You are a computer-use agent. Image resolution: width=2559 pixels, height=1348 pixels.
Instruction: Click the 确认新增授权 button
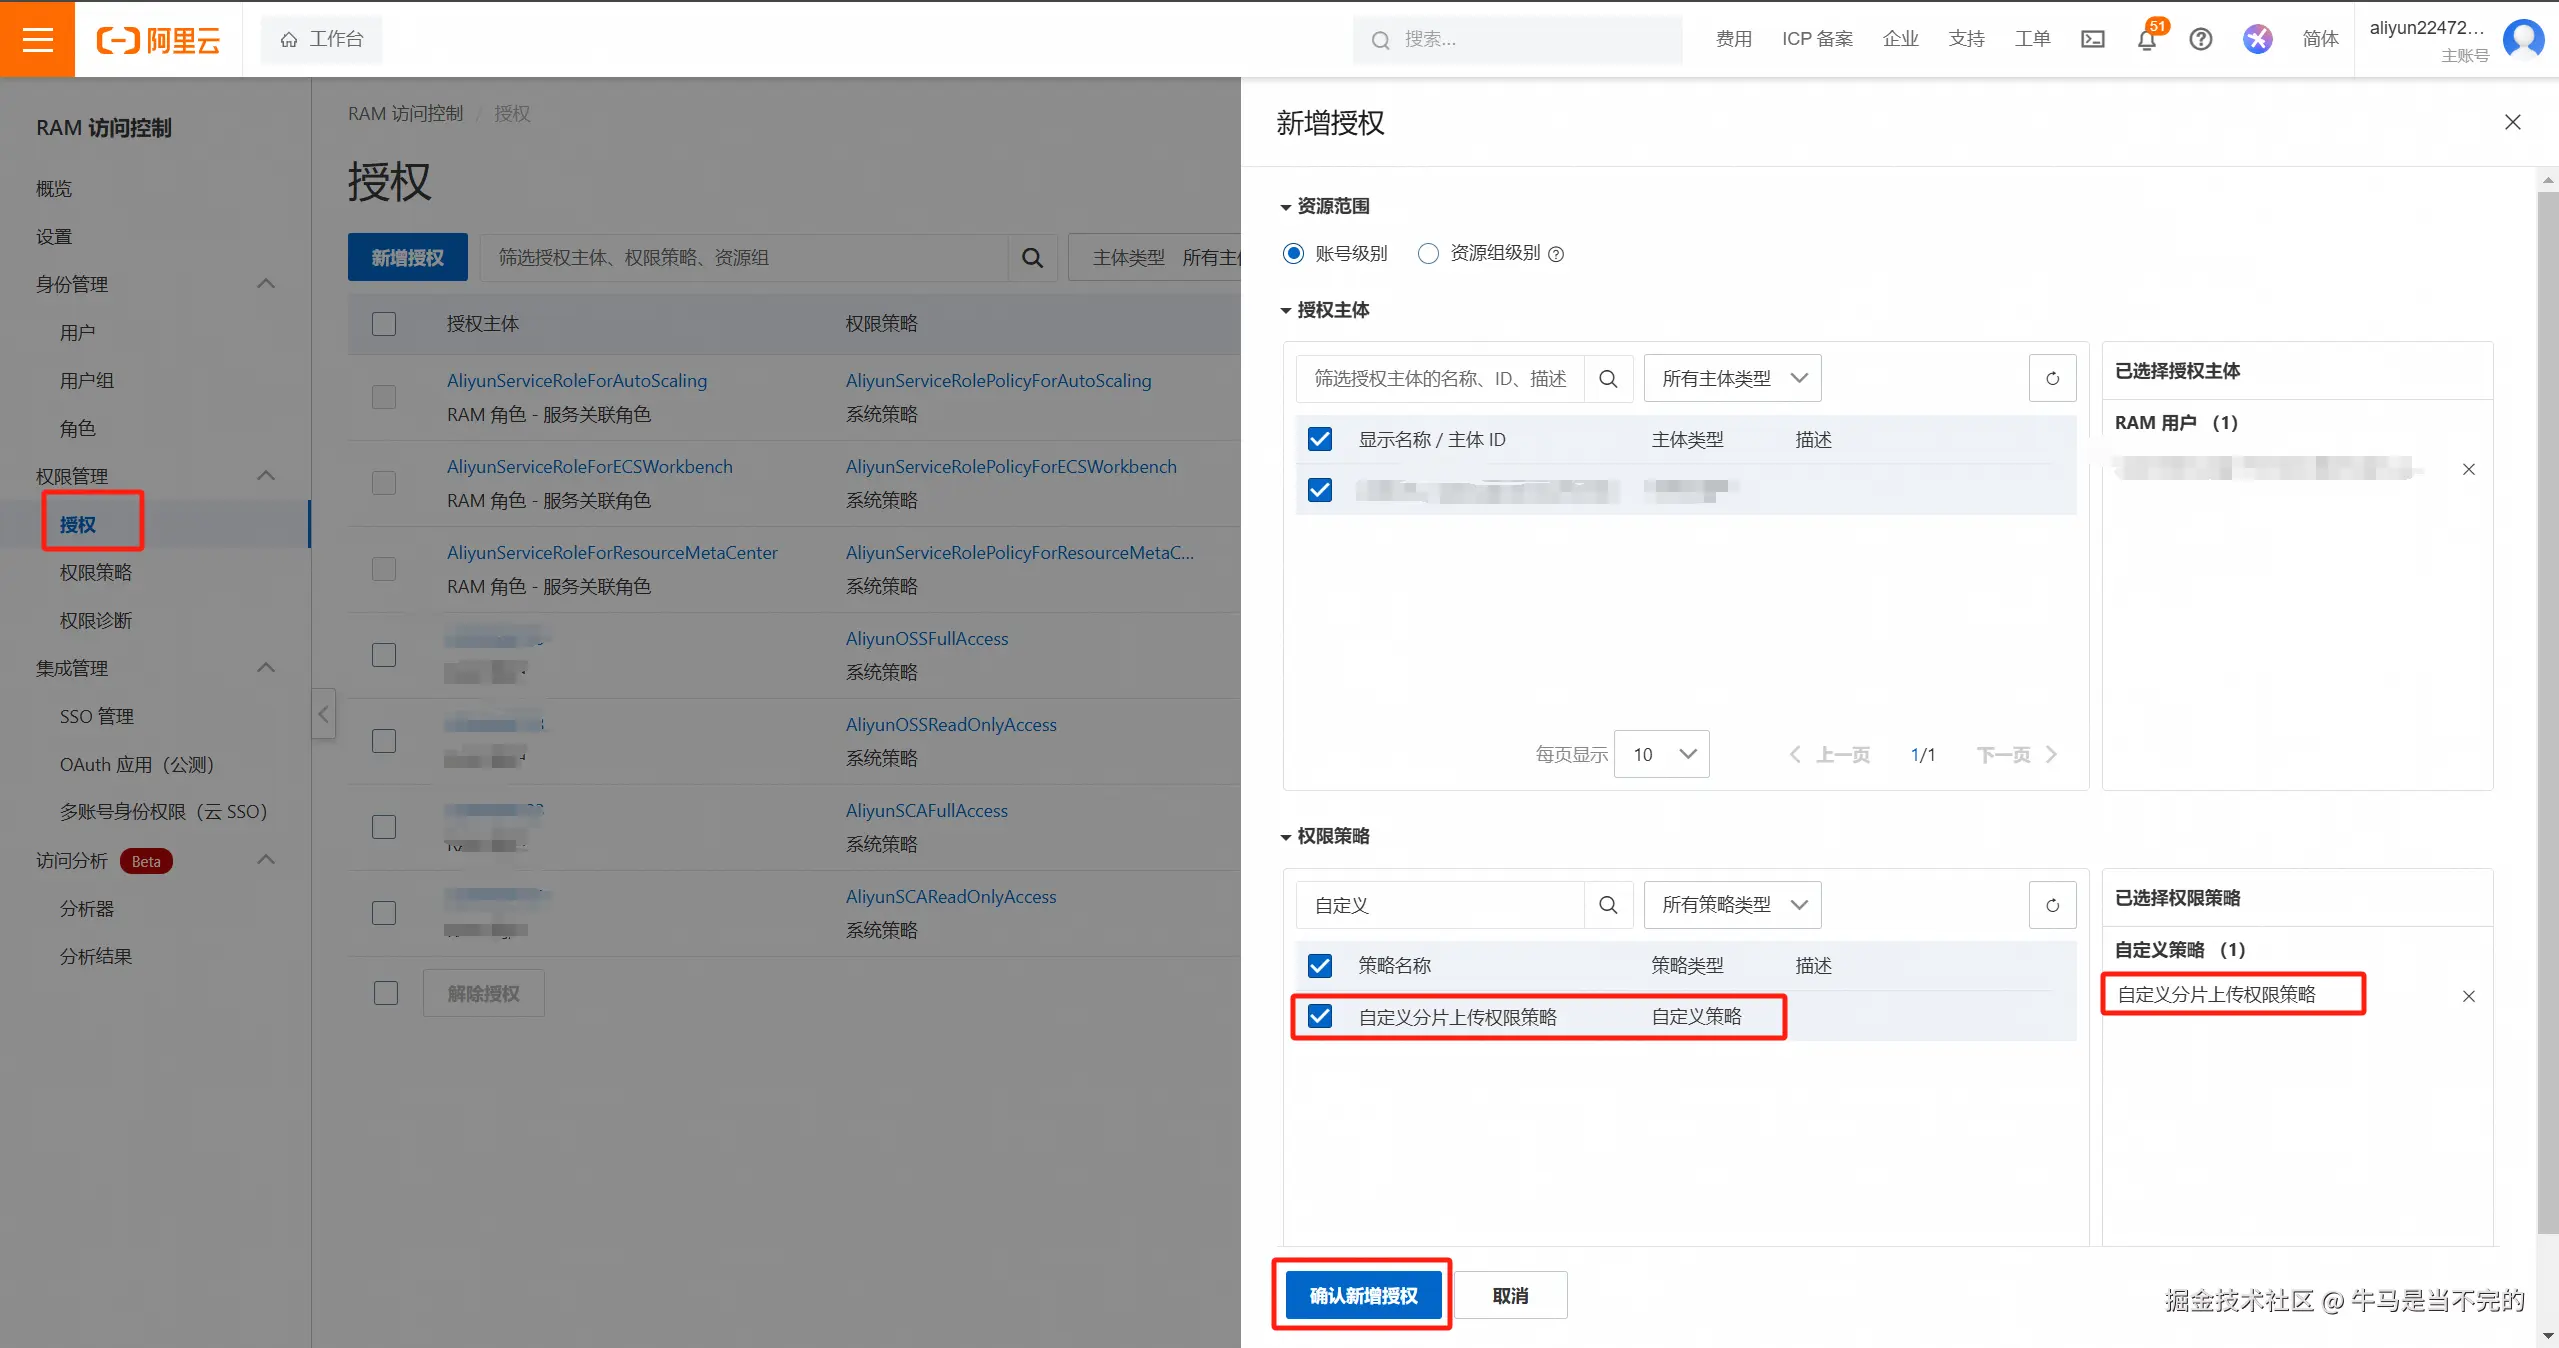pos(1364,1296)
